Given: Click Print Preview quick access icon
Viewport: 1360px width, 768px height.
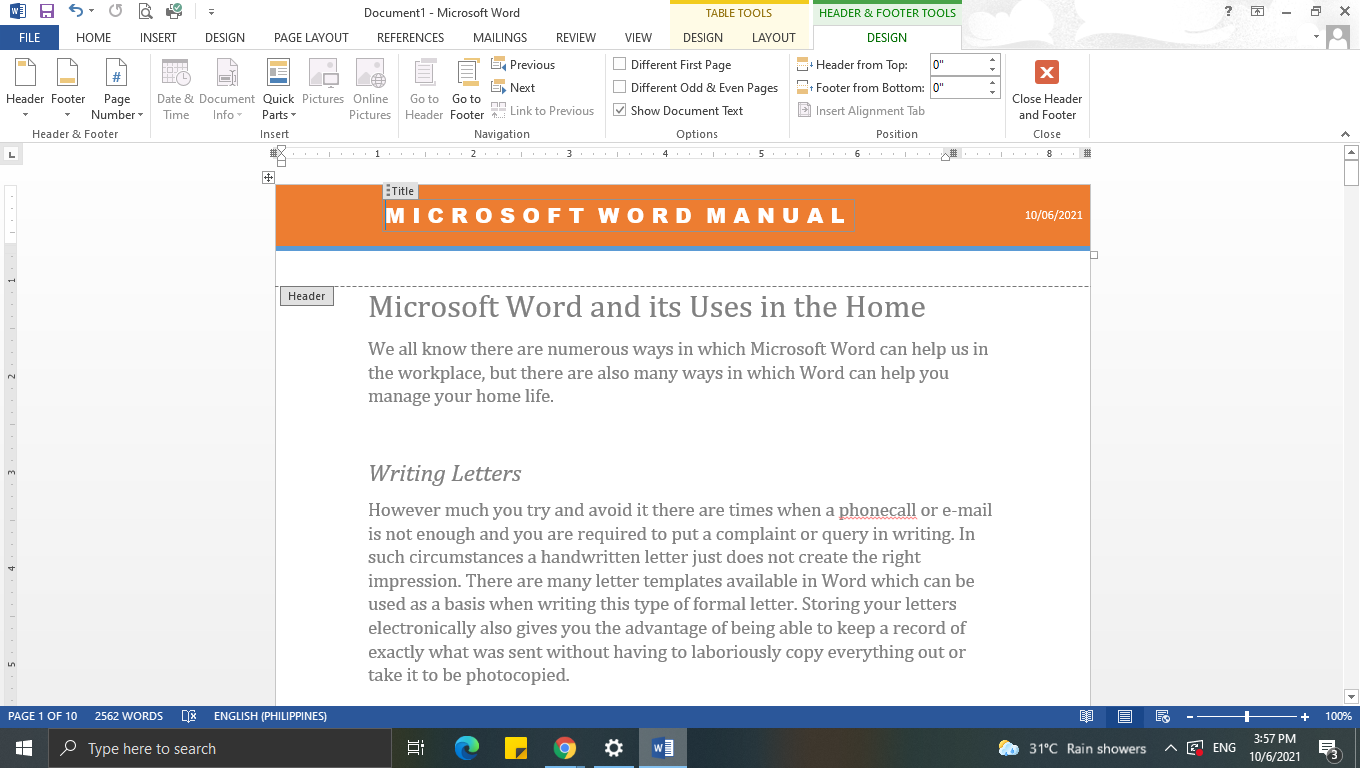Looking at the screenshot, I should [145, 12].
